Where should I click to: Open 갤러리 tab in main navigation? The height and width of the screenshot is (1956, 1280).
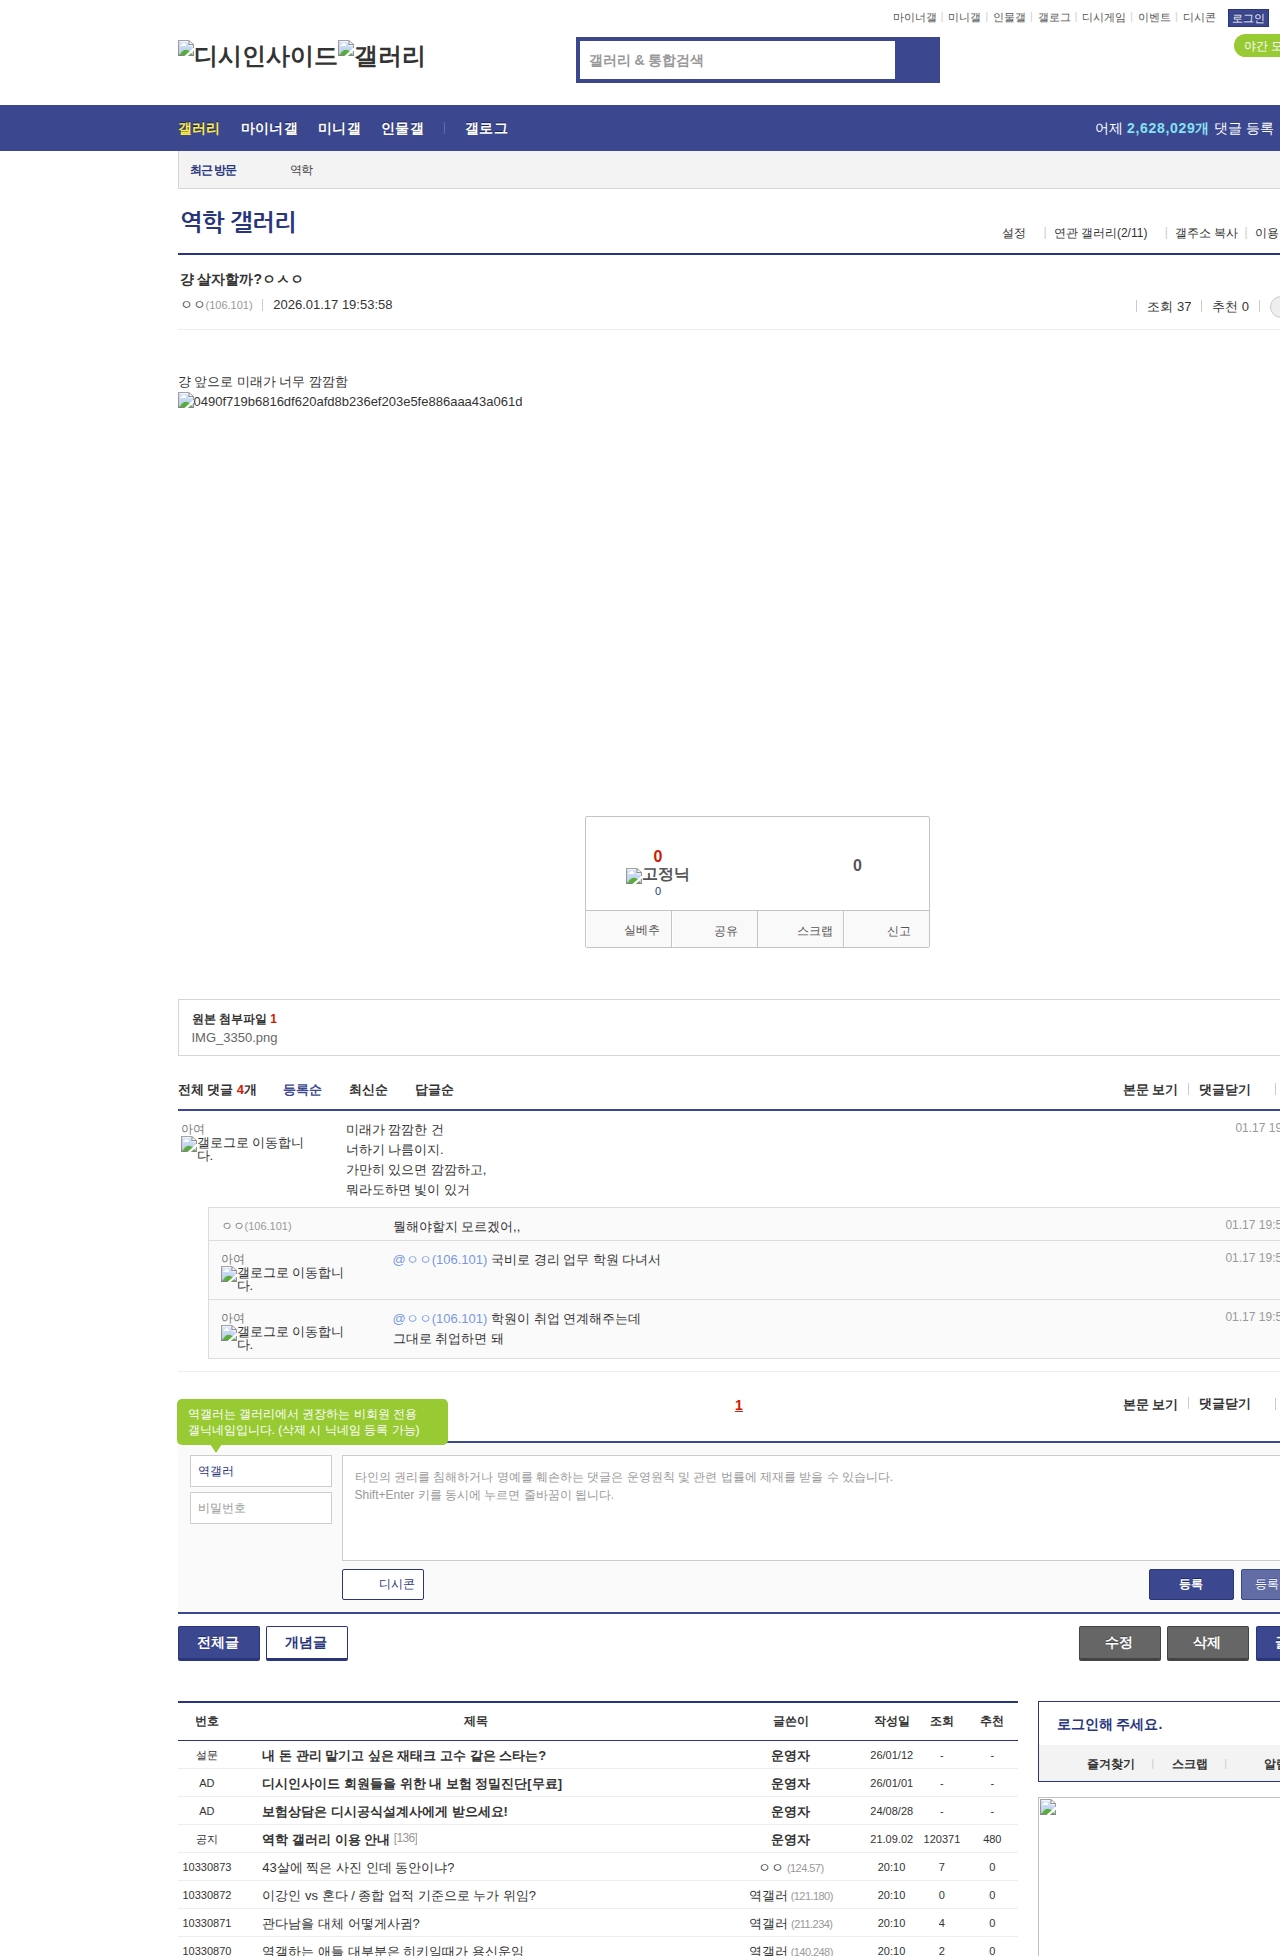tap(199, 128)
